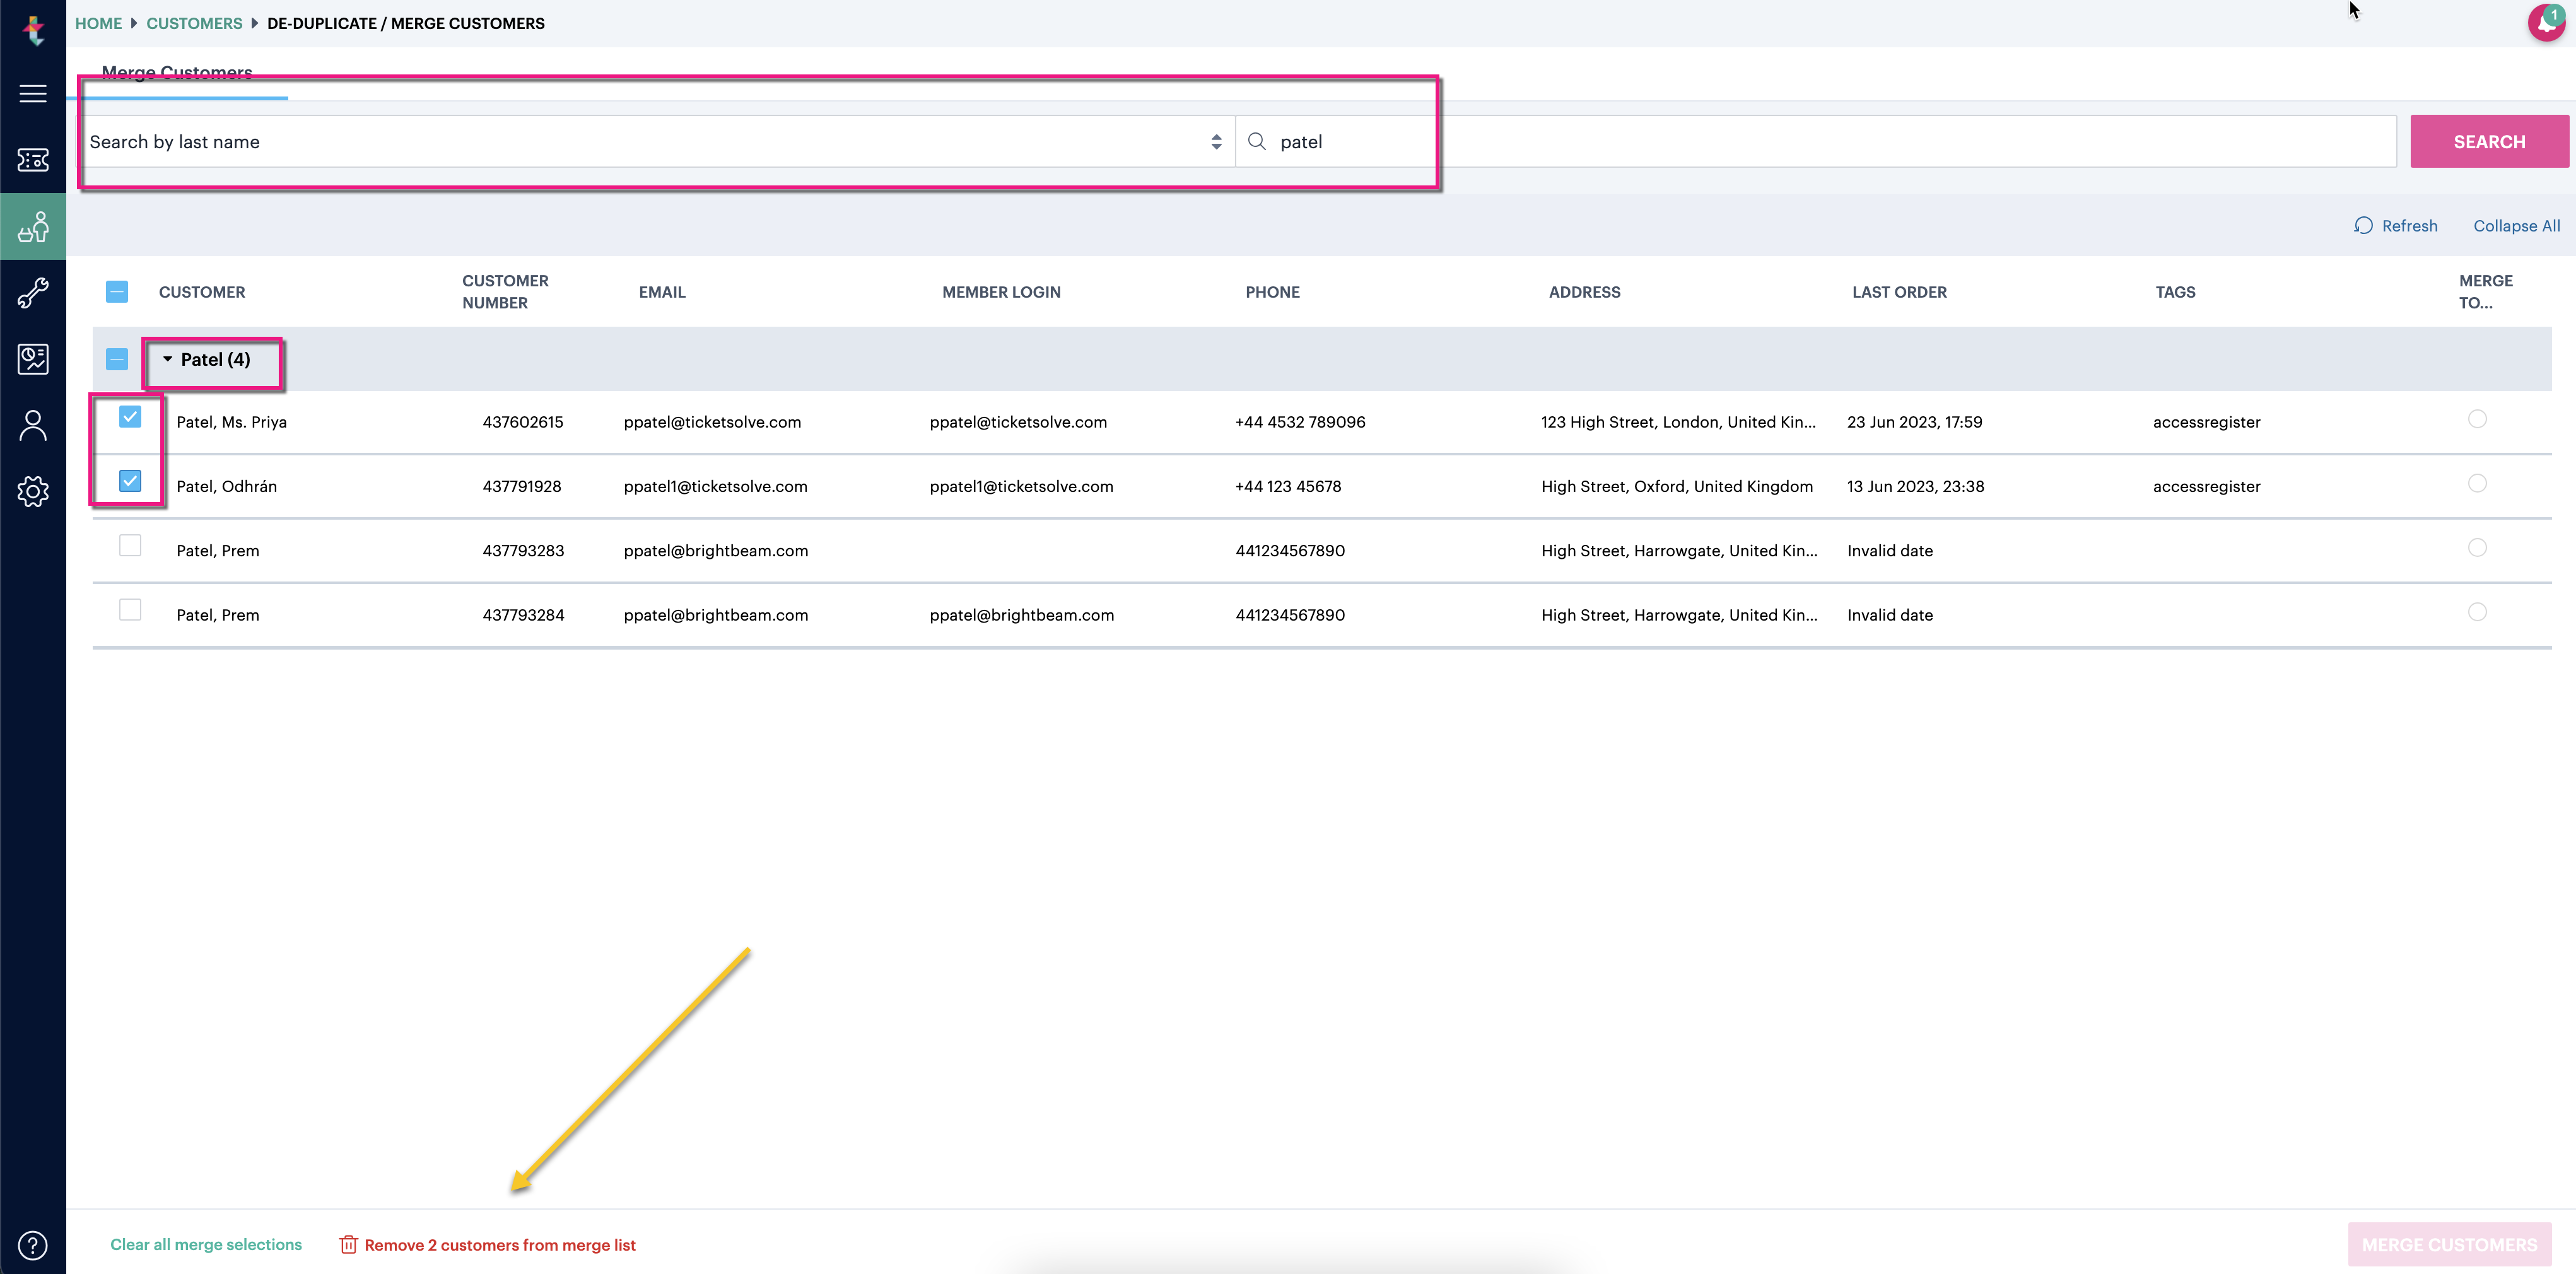This screenshot has width=2576, height=1274.
Task: Select merge-to radio for customer 437793283
Action: (x=2477, y=547)
